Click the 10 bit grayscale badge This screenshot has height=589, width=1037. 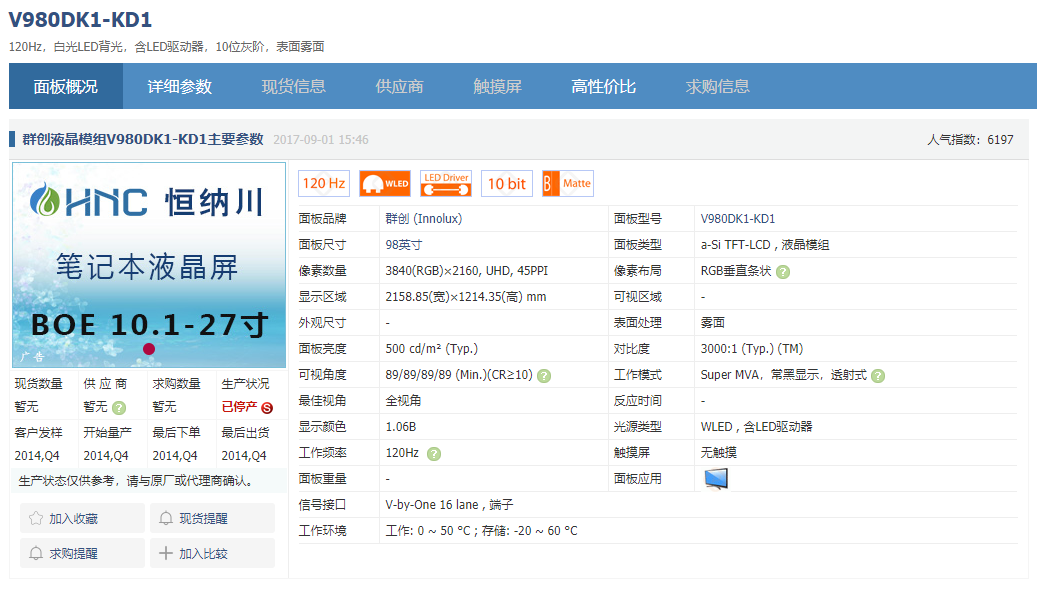(x=506, y=183)
